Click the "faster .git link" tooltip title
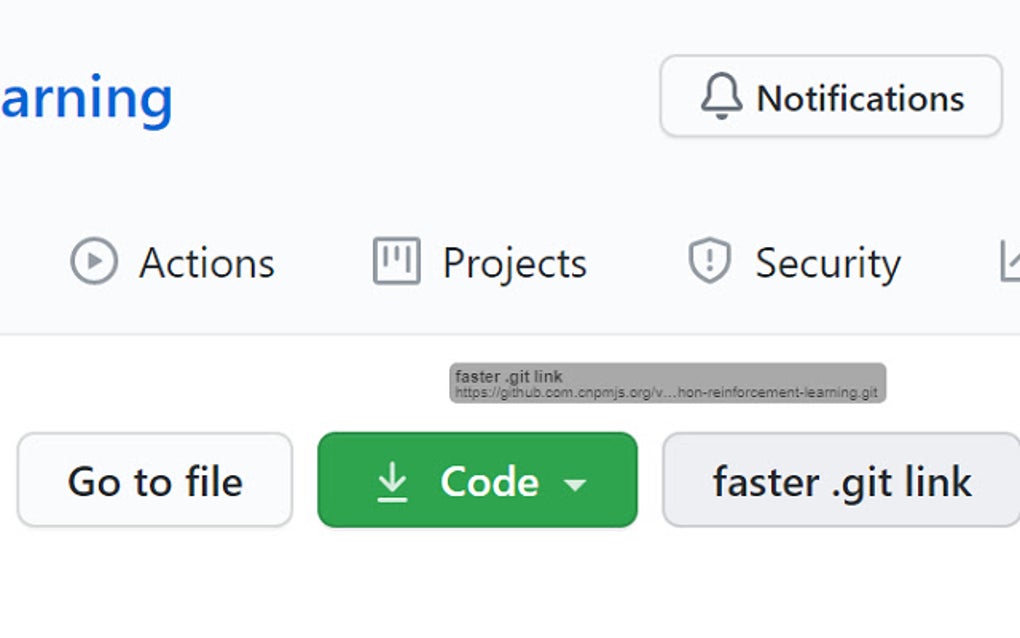Viewport: 1020px width, 638px height. pyautogui.click(x=509, y=377)
